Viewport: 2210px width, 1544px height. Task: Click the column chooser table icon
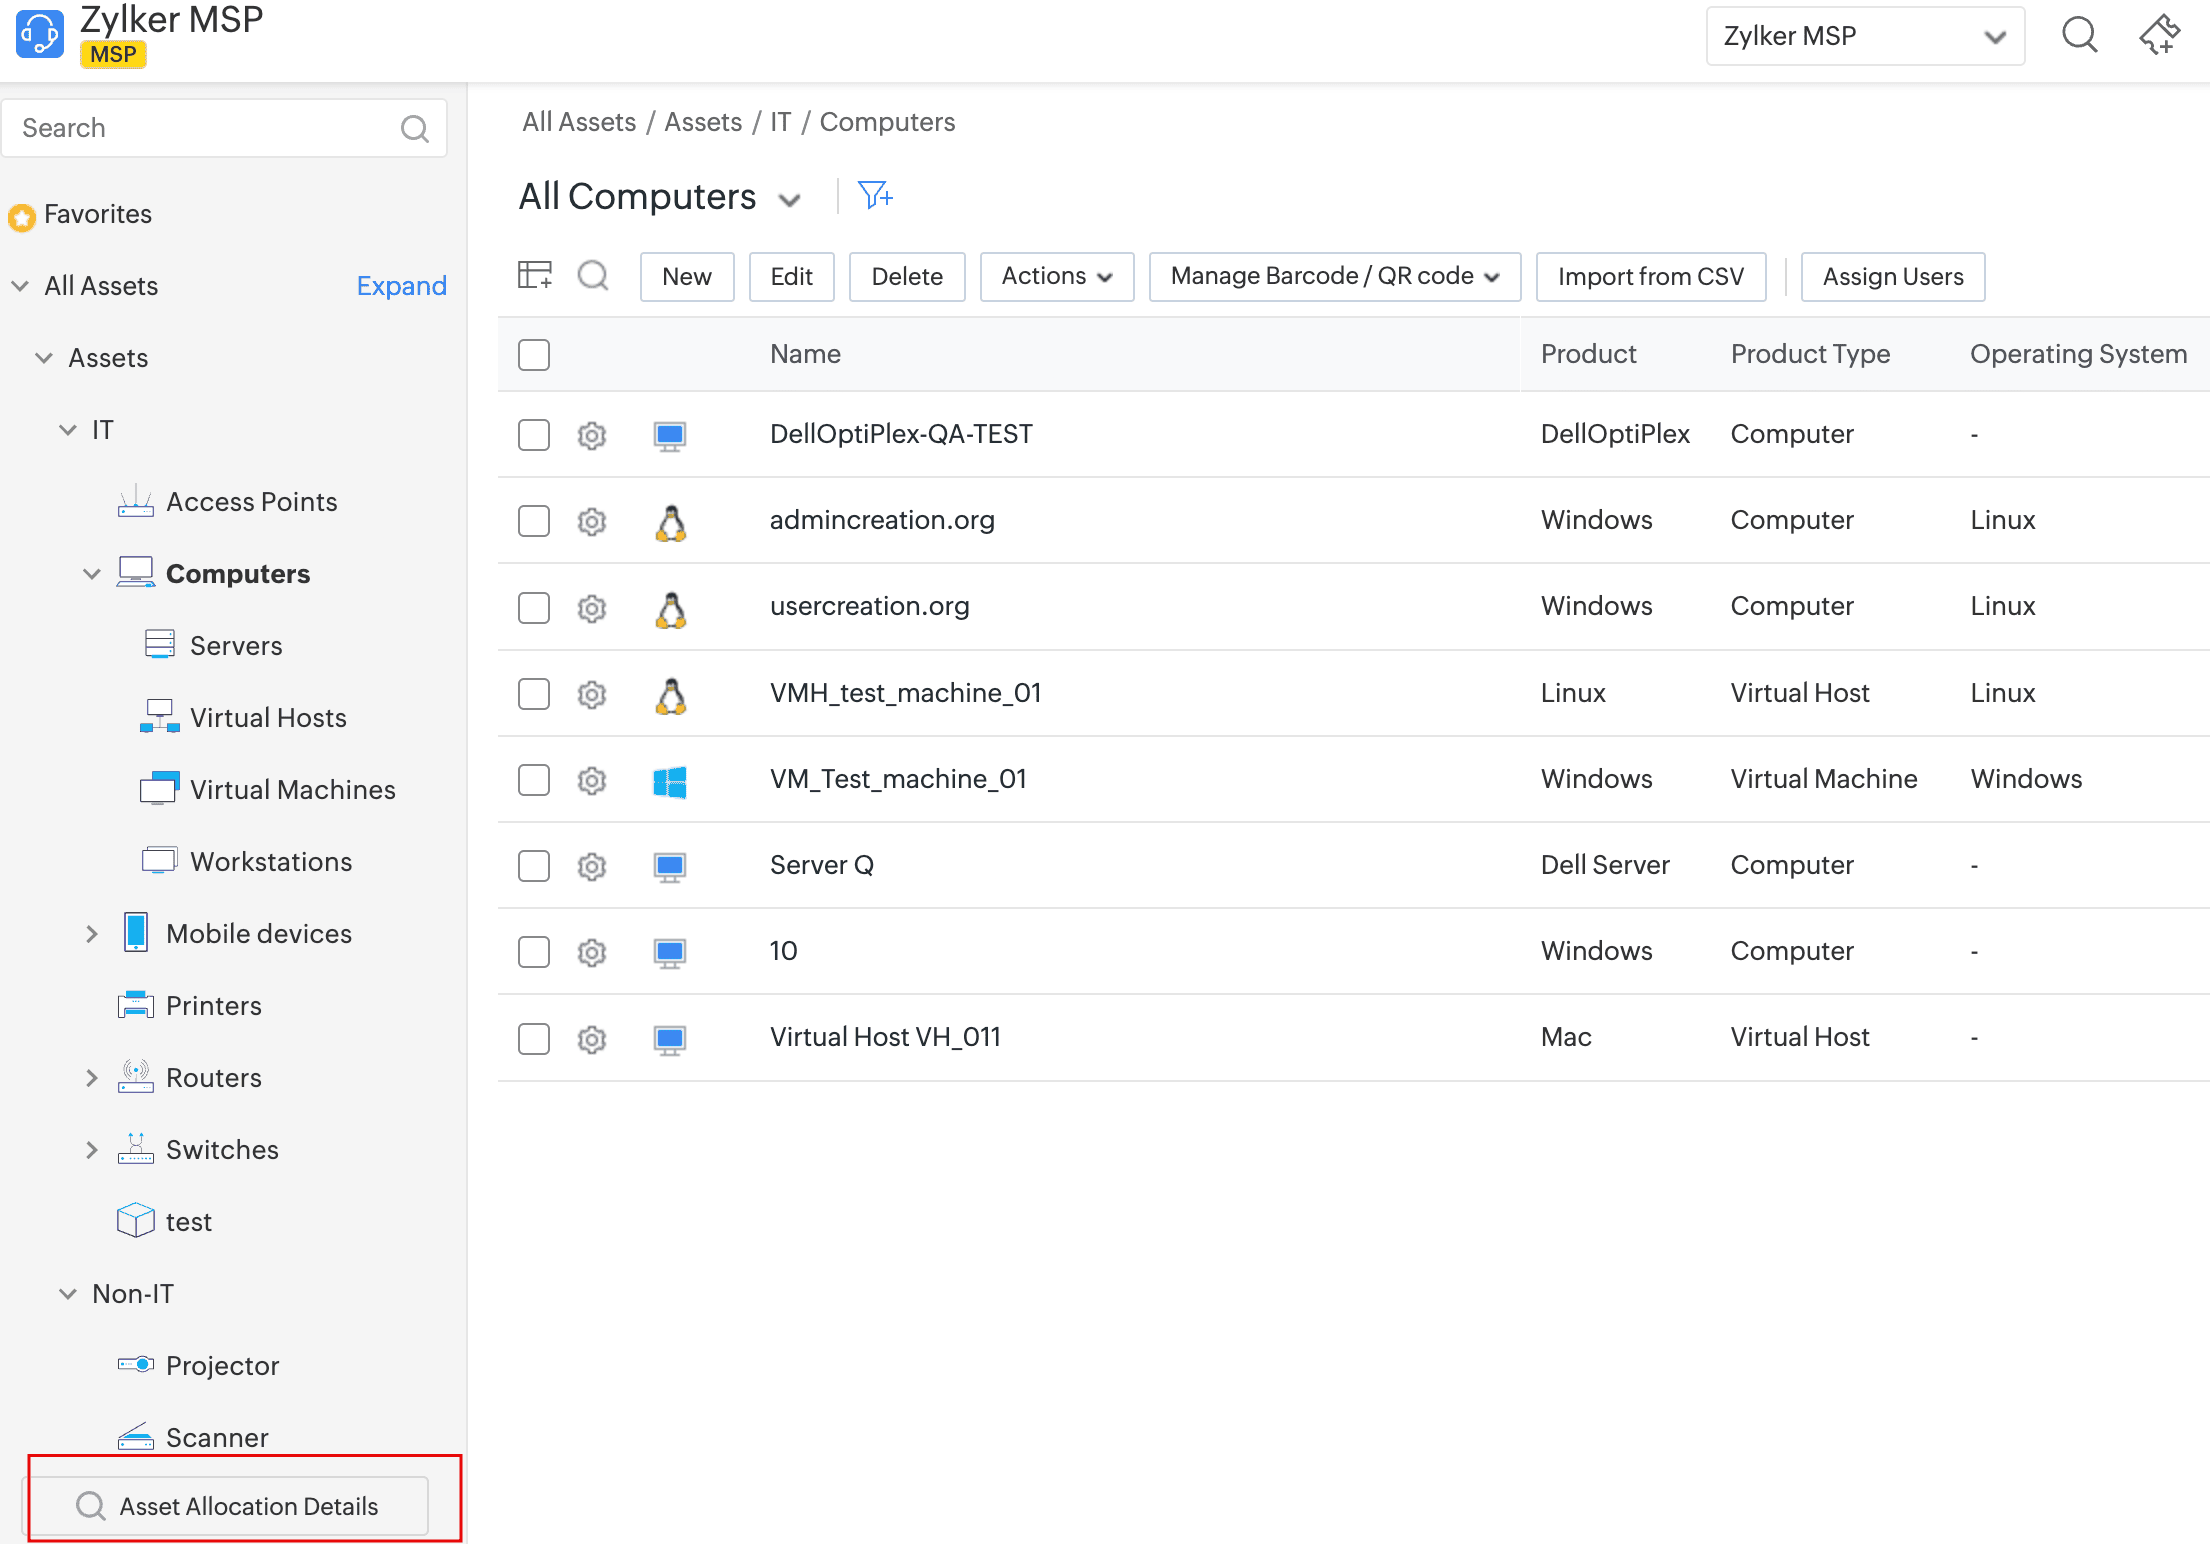coord(535,275)
